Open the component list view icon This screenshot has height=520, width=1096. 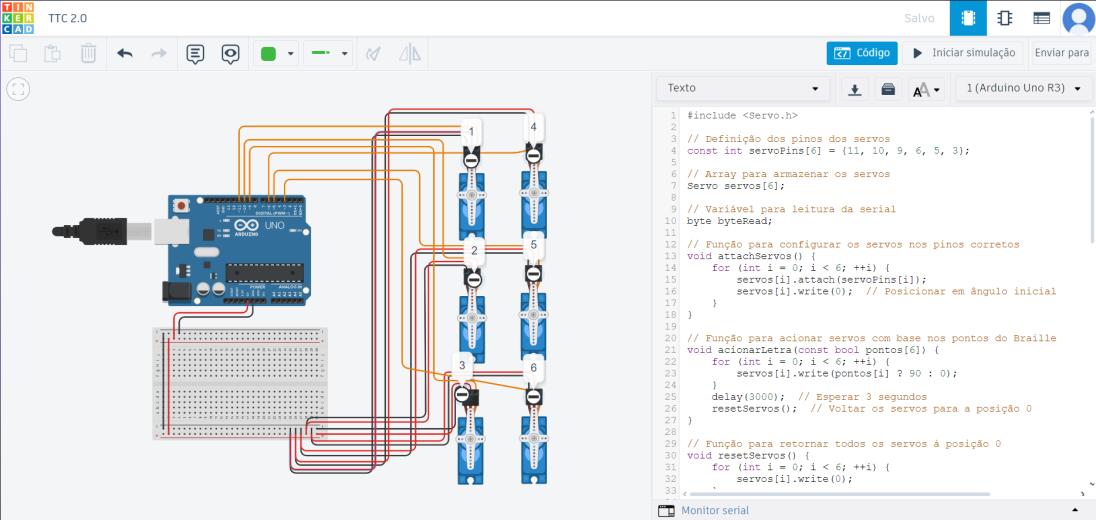pos(1041,18)
